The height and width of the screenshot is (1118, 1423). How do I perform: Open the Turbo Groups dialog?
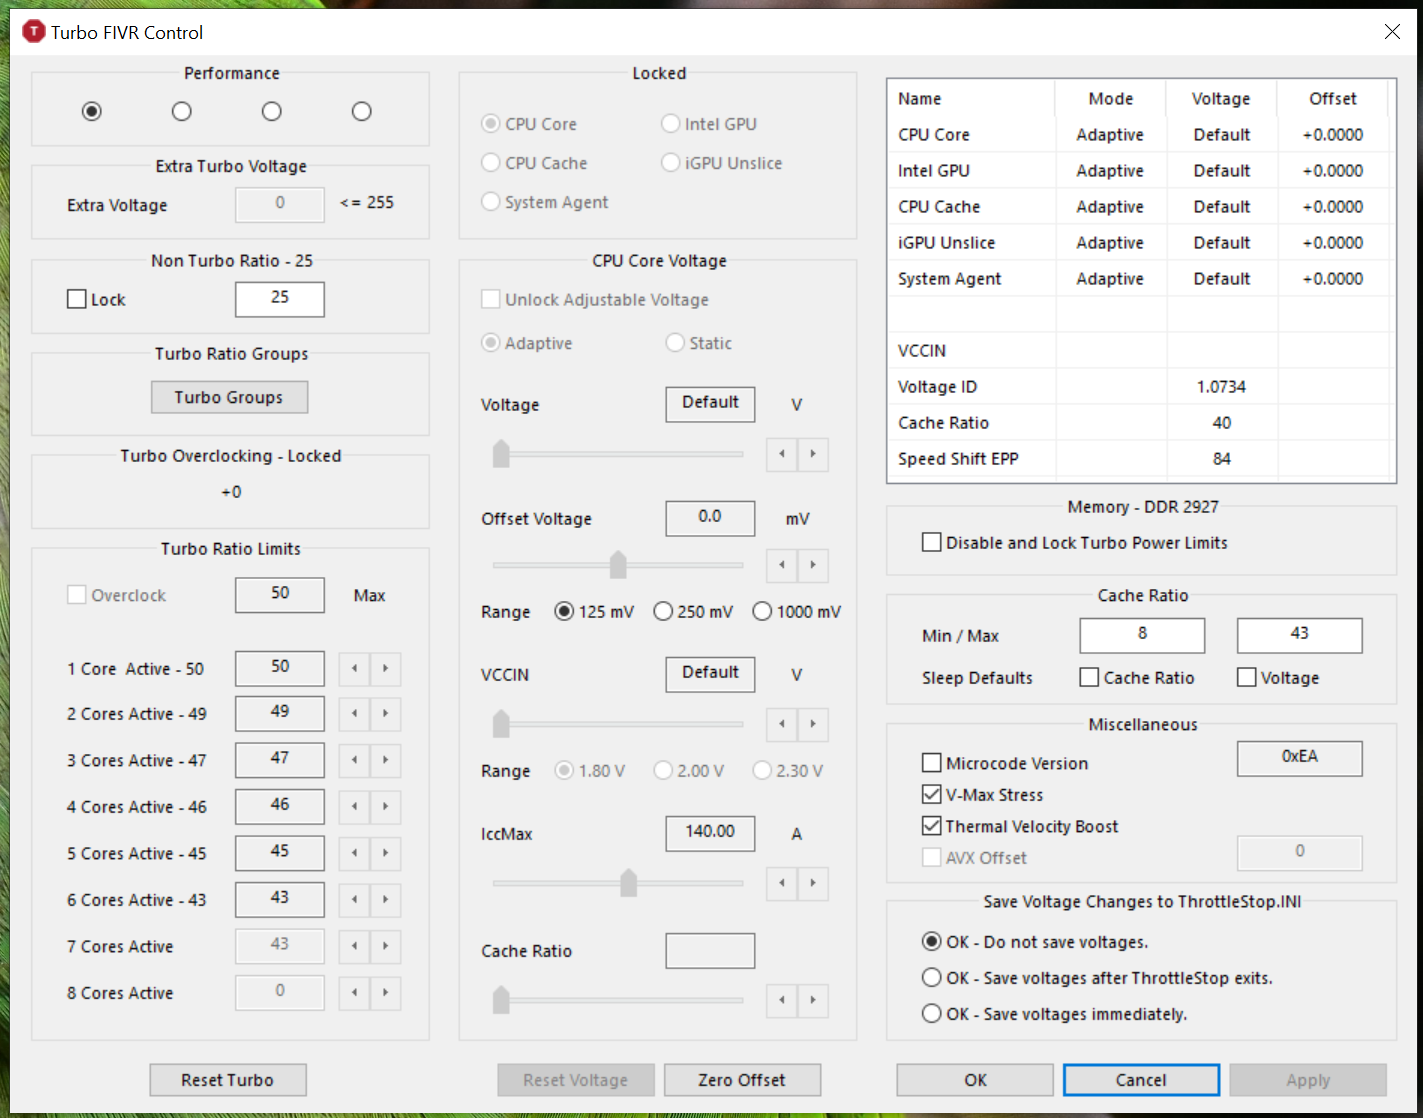[229, 397]
